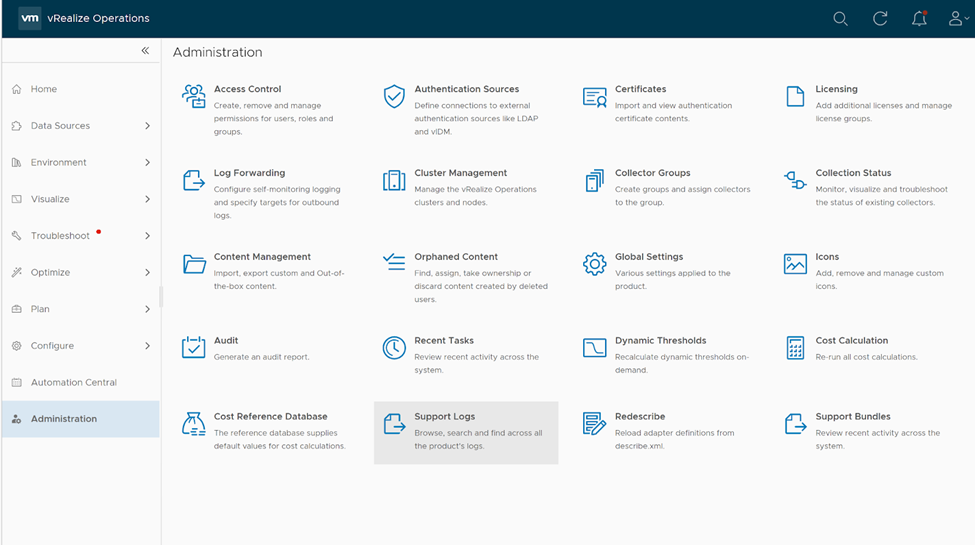Expand the Environment menu chevron
This screenshot has height=545, width=975.
(x=147, y=162)
